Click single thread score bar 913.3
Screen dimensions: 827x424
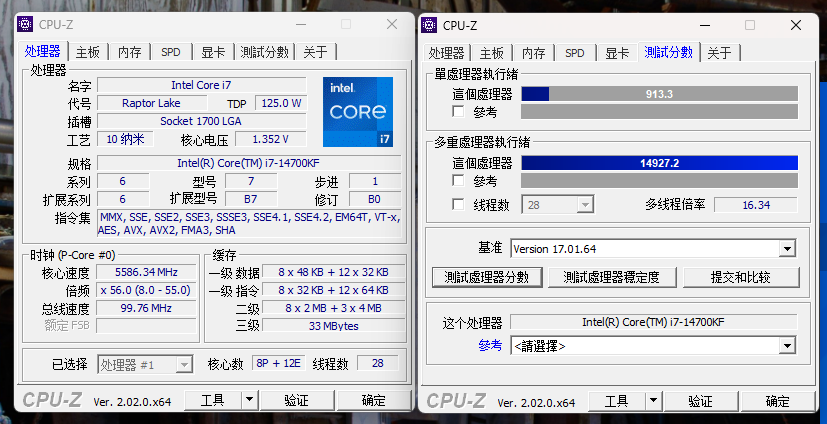pos(659,94)
